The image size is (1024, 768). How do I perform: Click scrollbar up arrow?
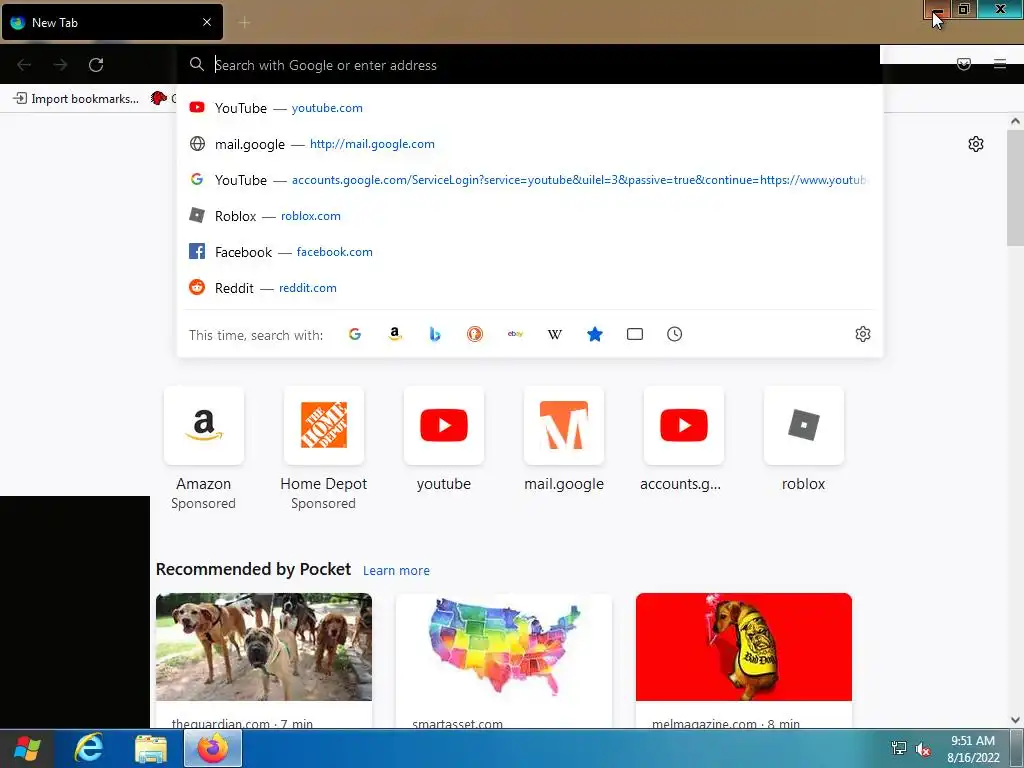click(x=1016, y=121)
